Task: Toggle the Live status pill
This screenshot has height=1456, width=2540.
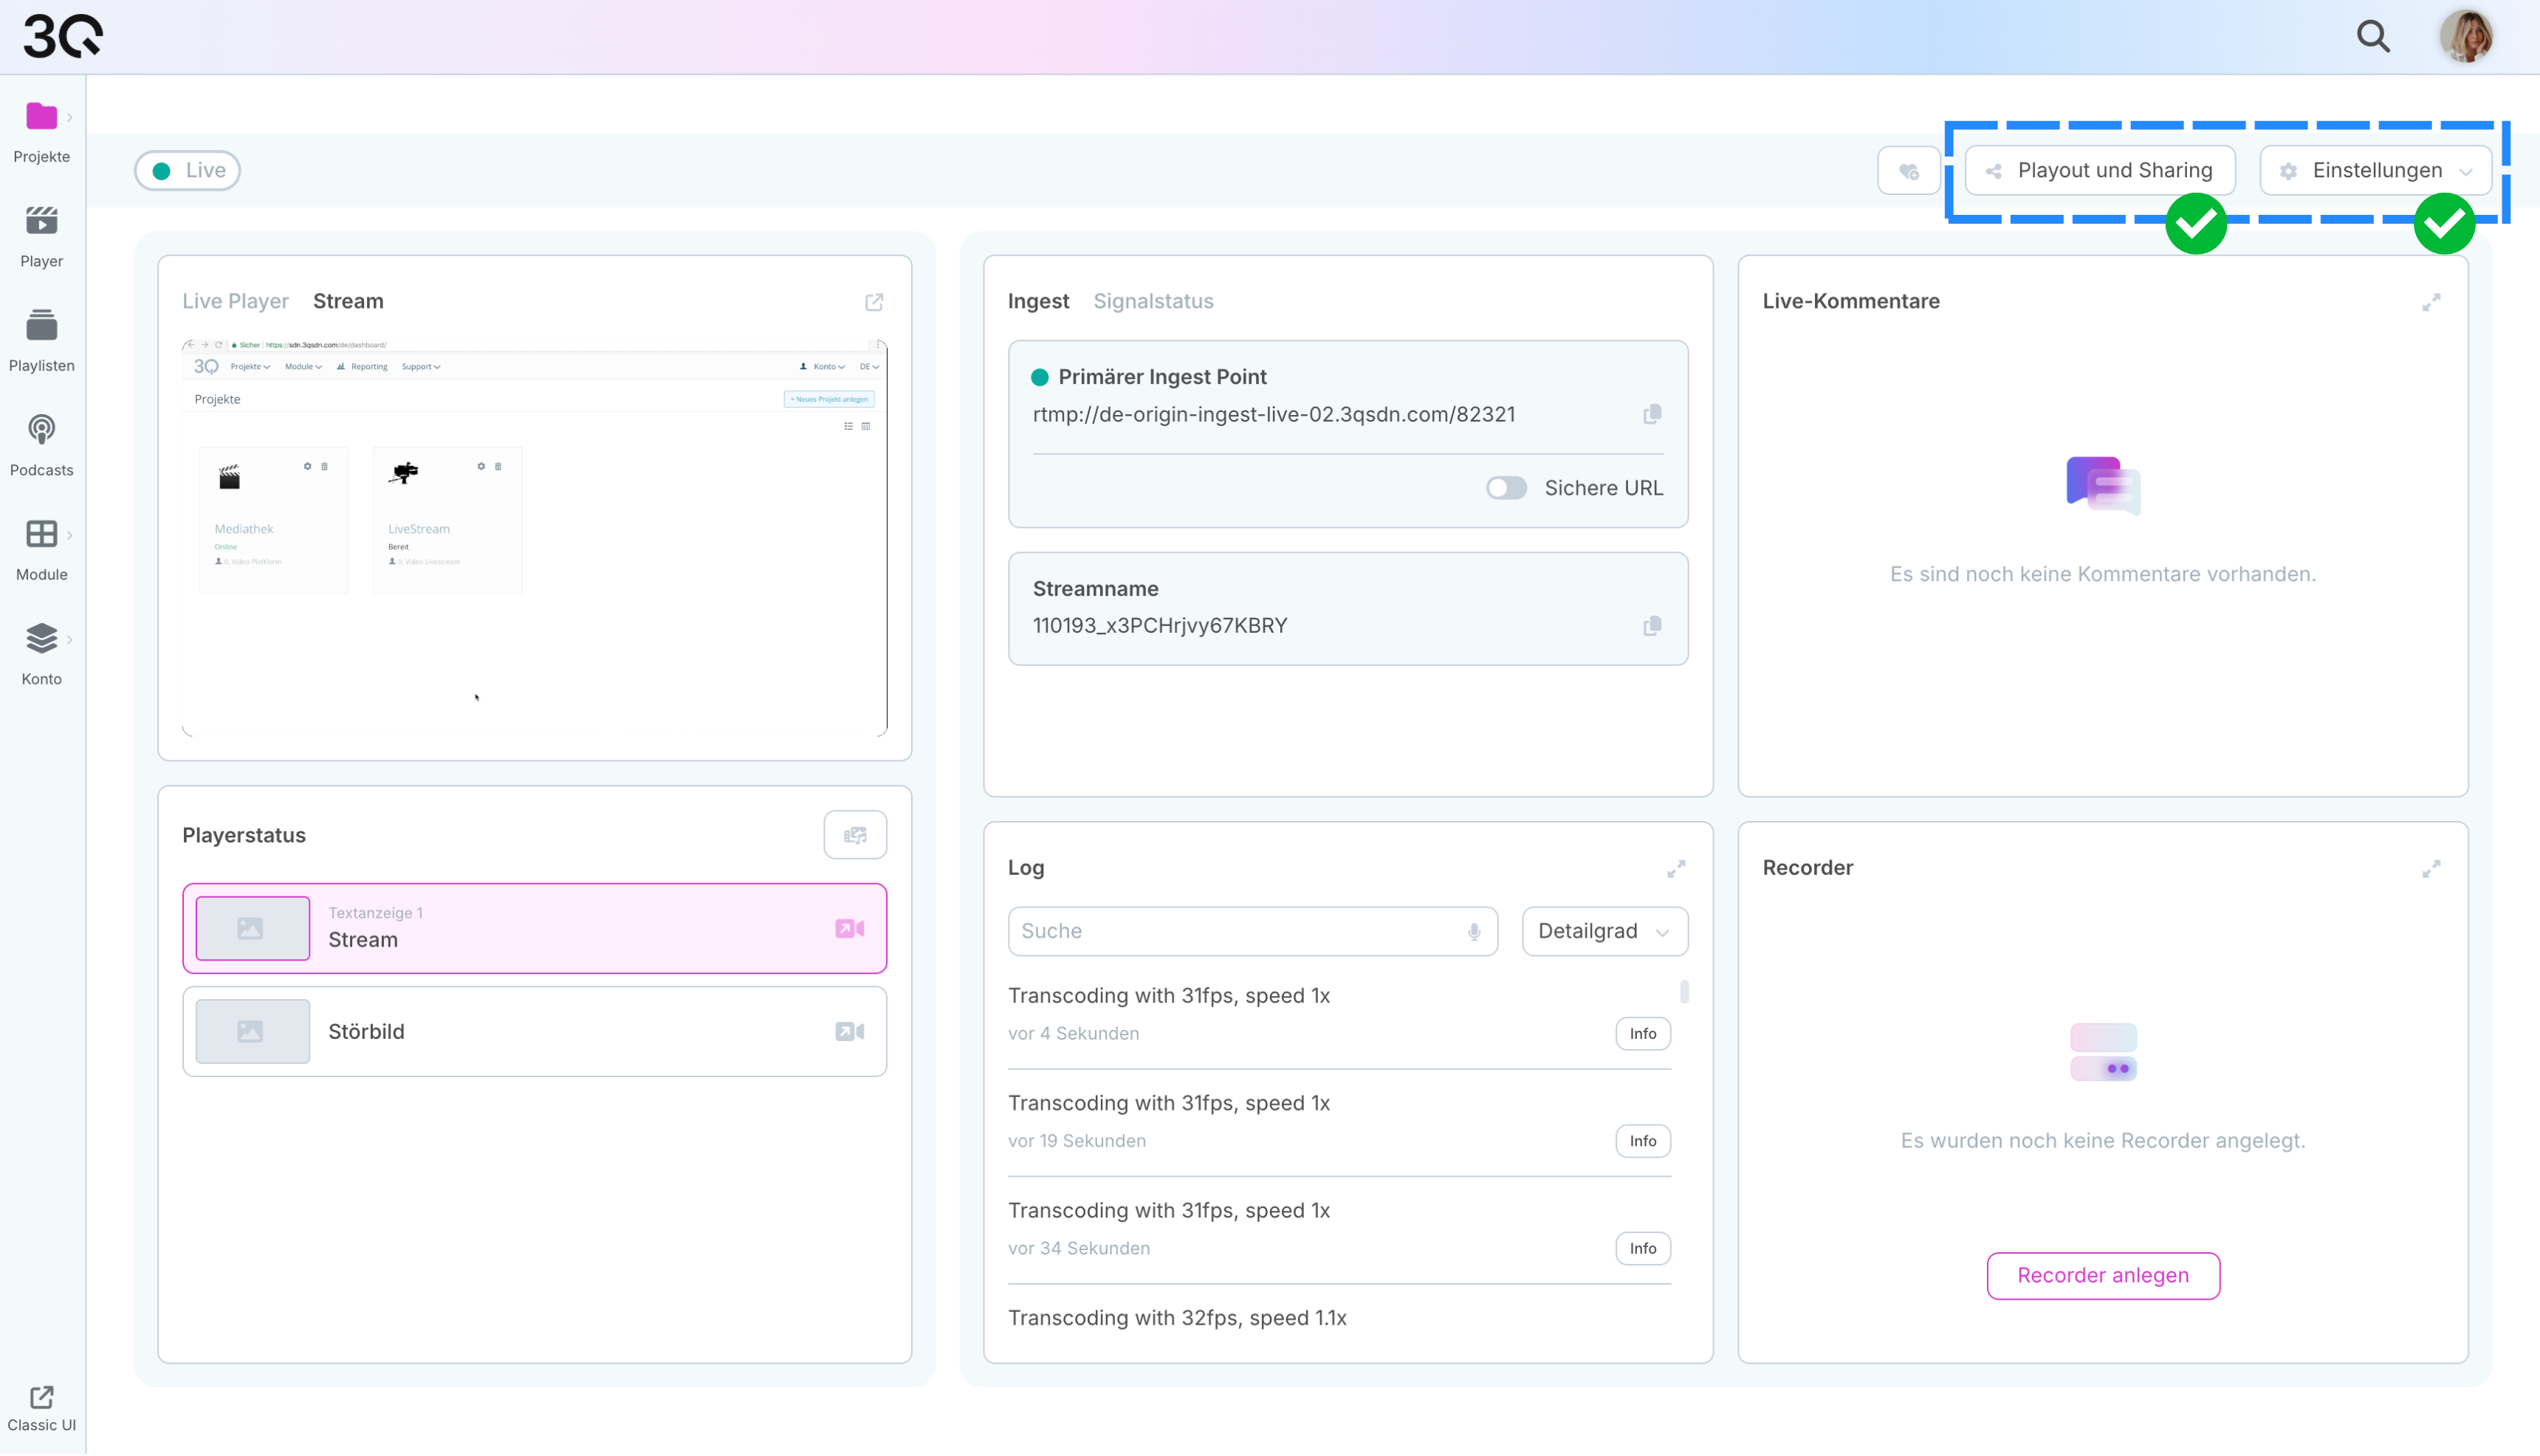Action: click(188, 171)
